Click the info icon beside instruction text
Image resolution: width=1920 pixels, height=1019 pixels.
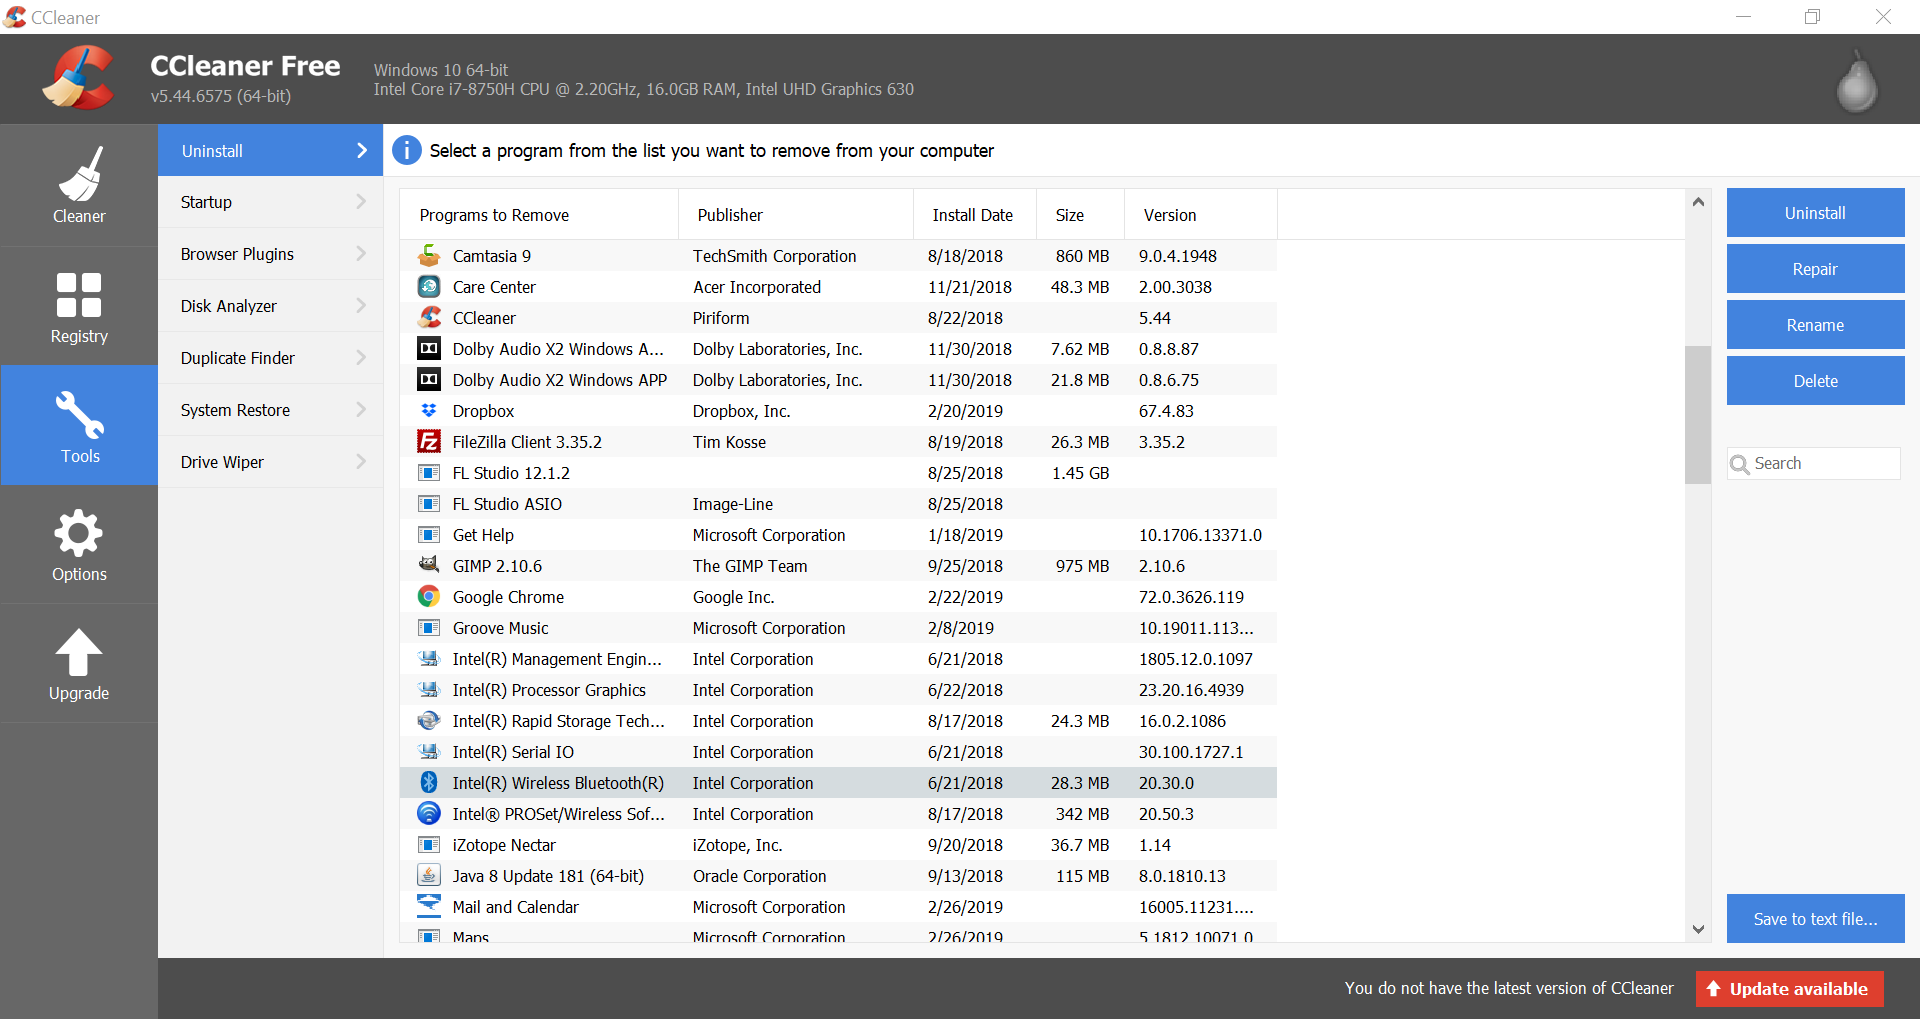click(x=407, y=150)
